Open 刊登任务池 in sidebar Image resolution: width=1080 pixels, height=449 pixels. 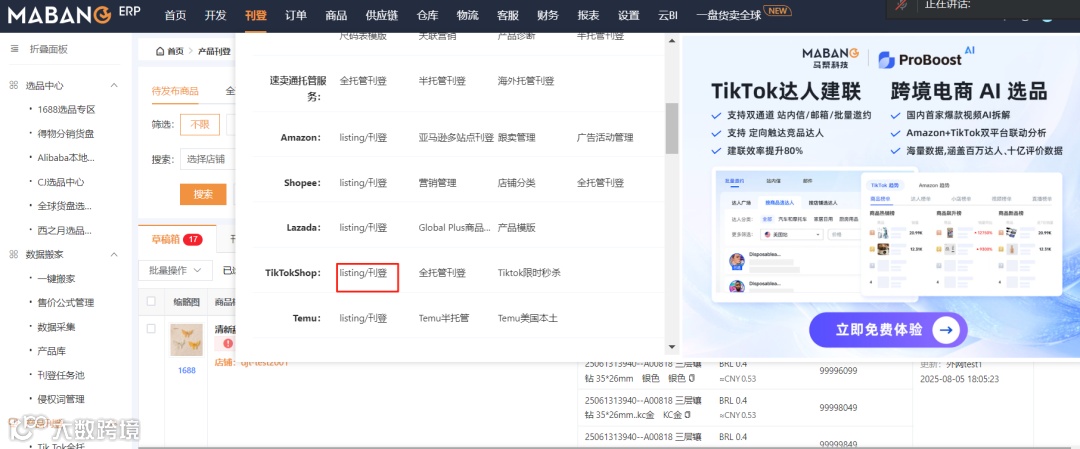[61, 375]
